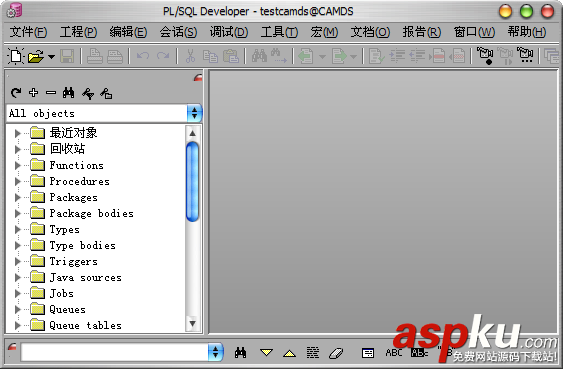This screenshot has height=369, width=563.
Task: Click the Search binoculars icon in bottom bar
Action: pos(240,353)
